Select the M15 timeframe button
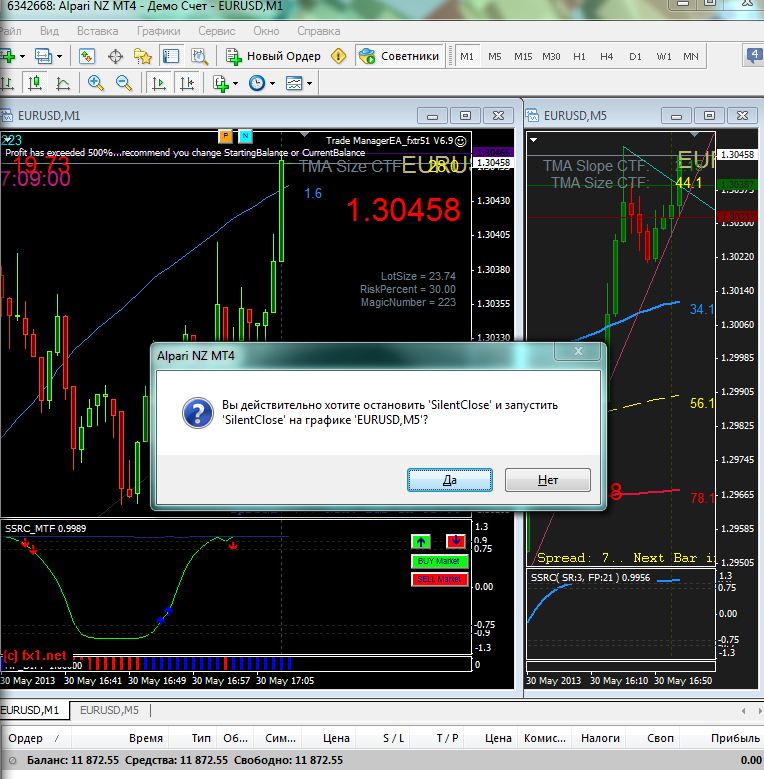This screenshot has width=764, height=779. click(523, 56)
